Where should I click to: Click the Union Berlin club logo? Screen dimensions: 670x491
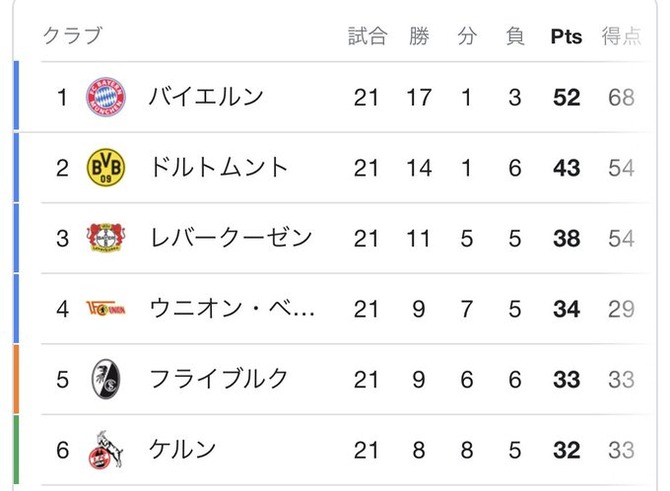click(106, 308)
